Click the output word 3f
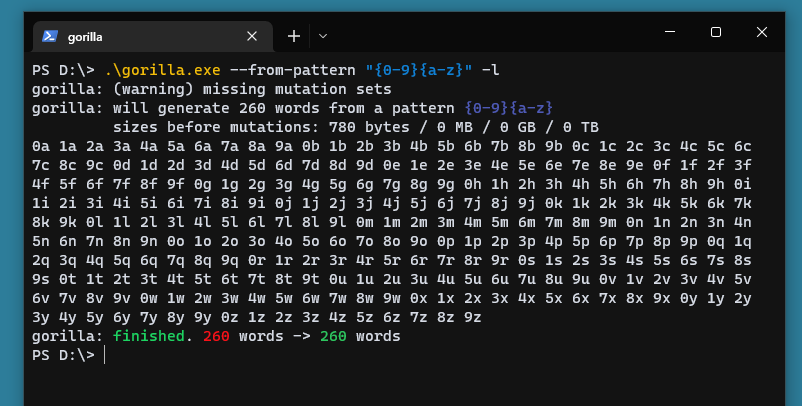The height and width of the screenshot is (406, 802). pos(743,166)
